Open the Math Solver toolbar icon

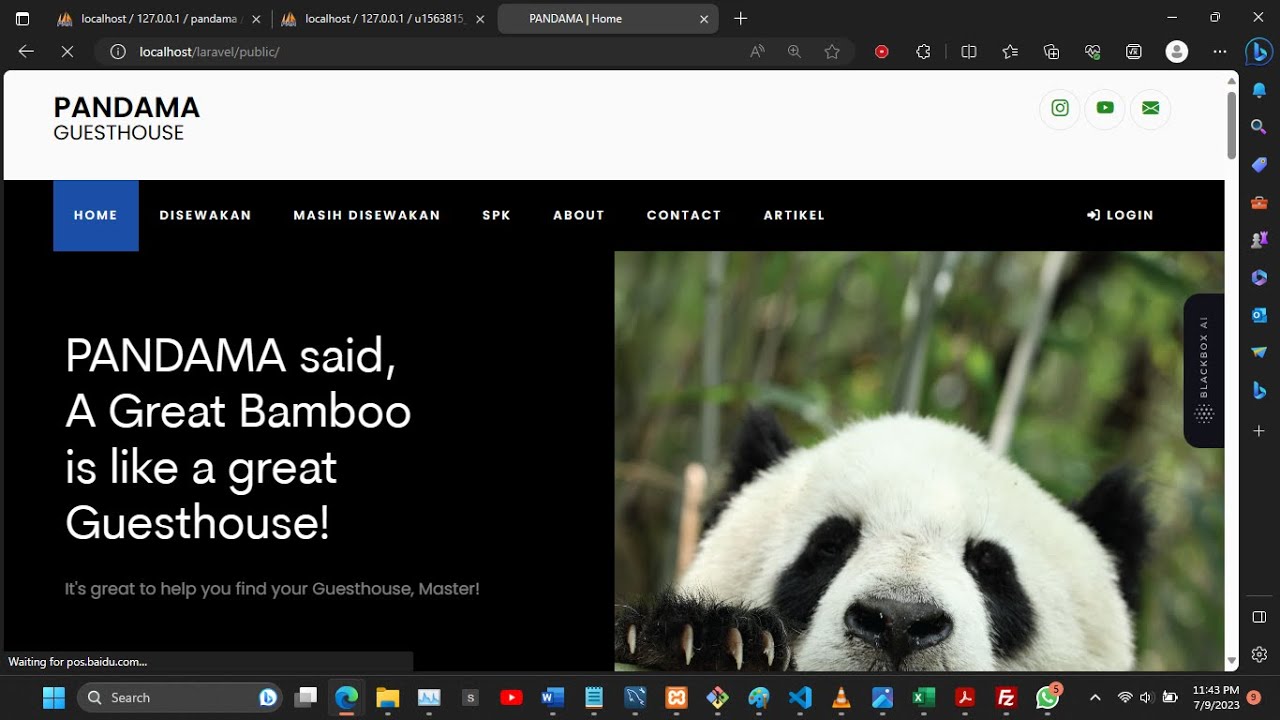click(1134, 52)
